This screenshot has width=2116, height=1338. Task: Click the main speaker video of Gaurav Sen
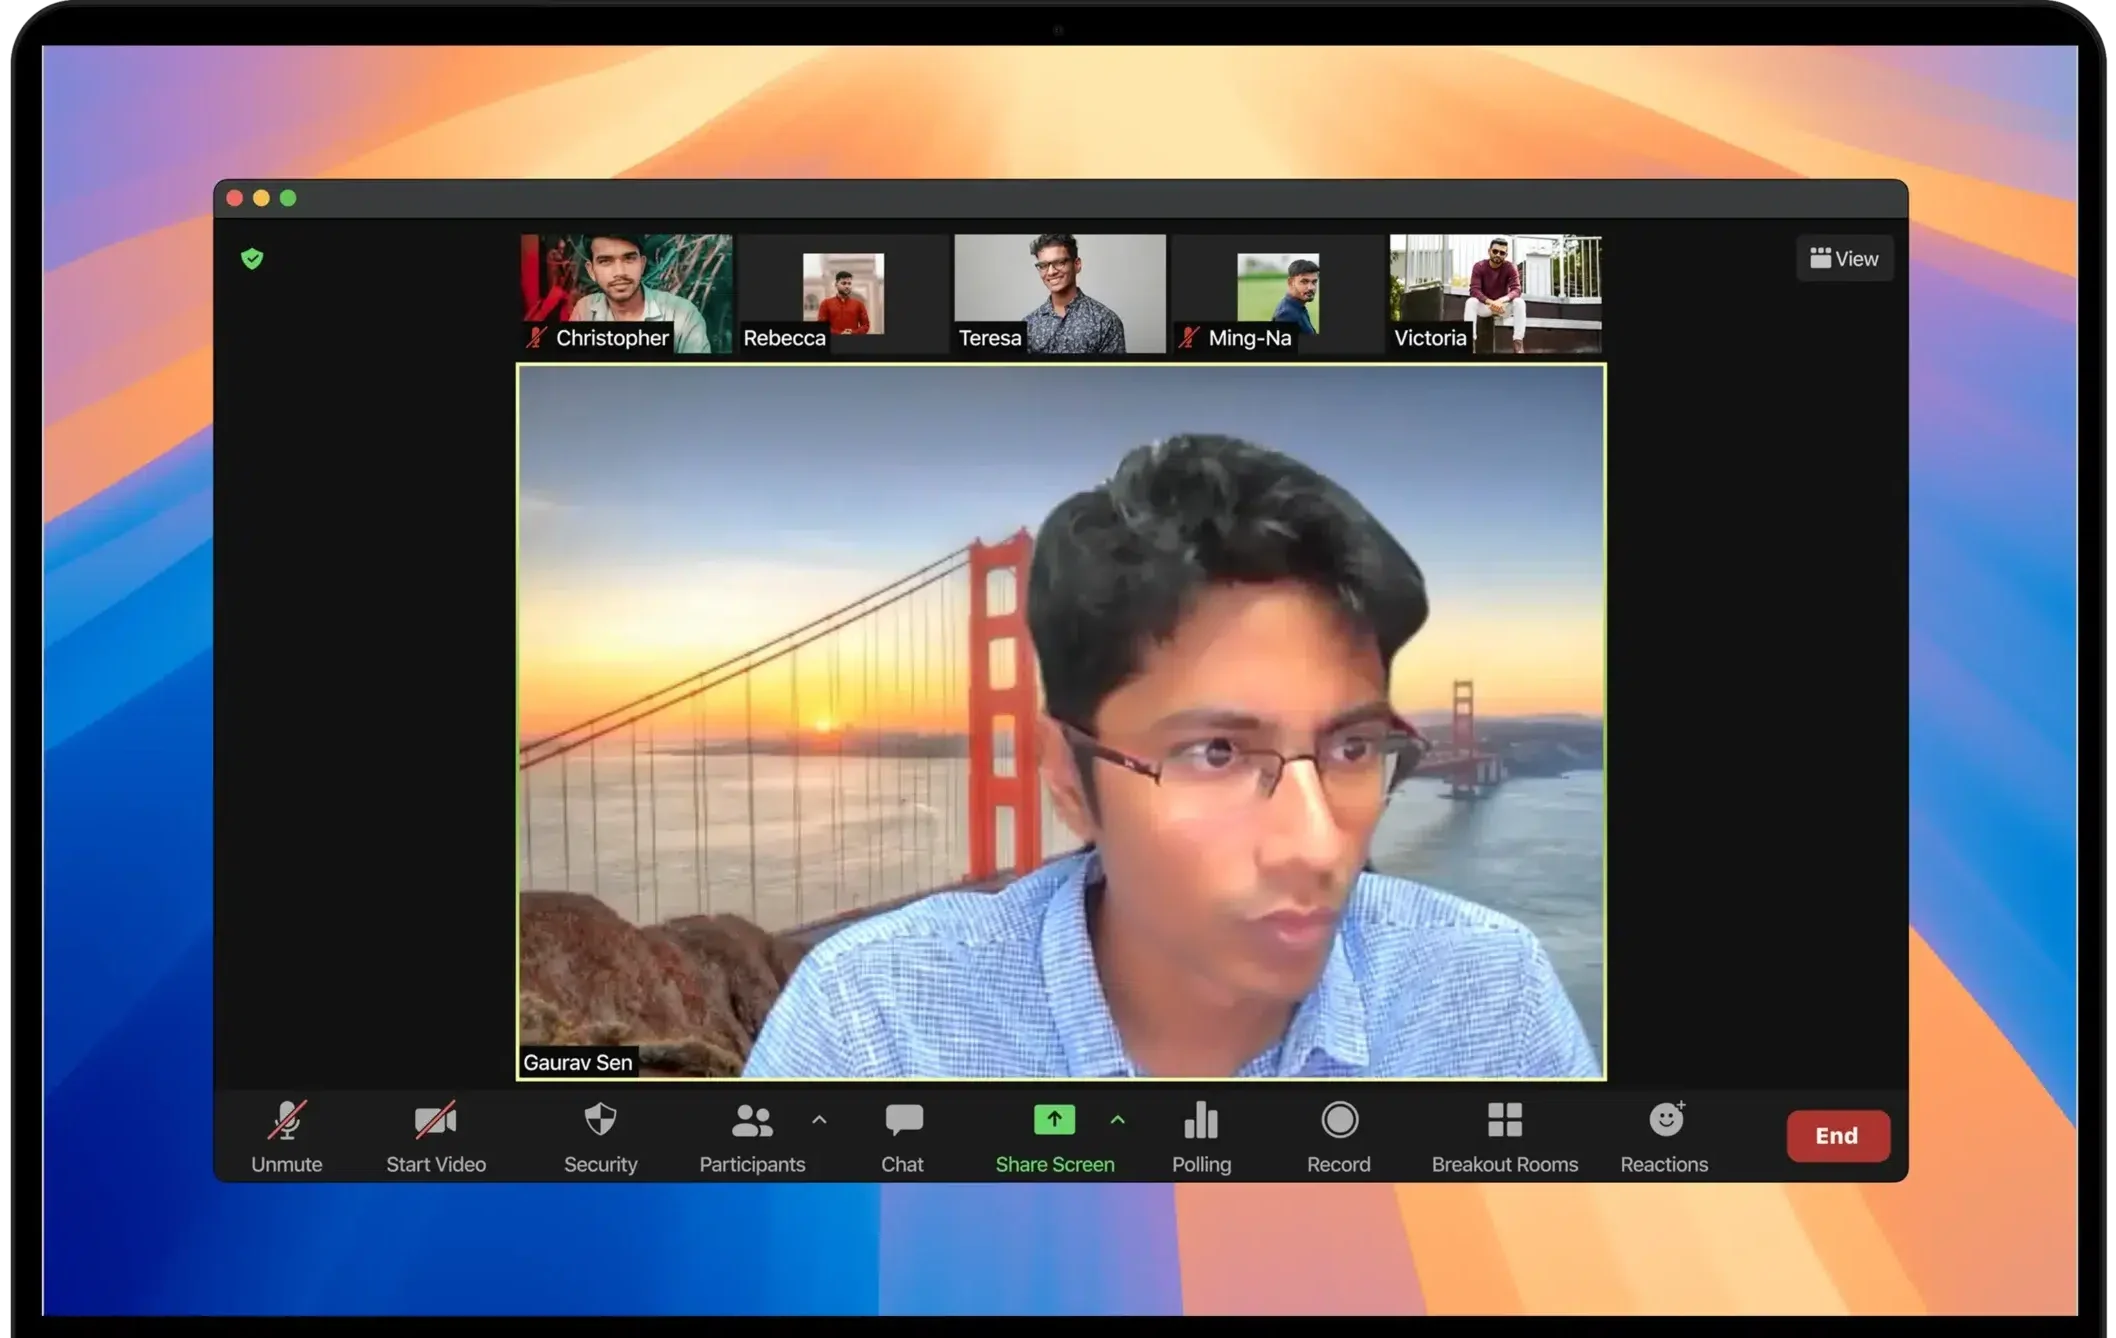1061,722
